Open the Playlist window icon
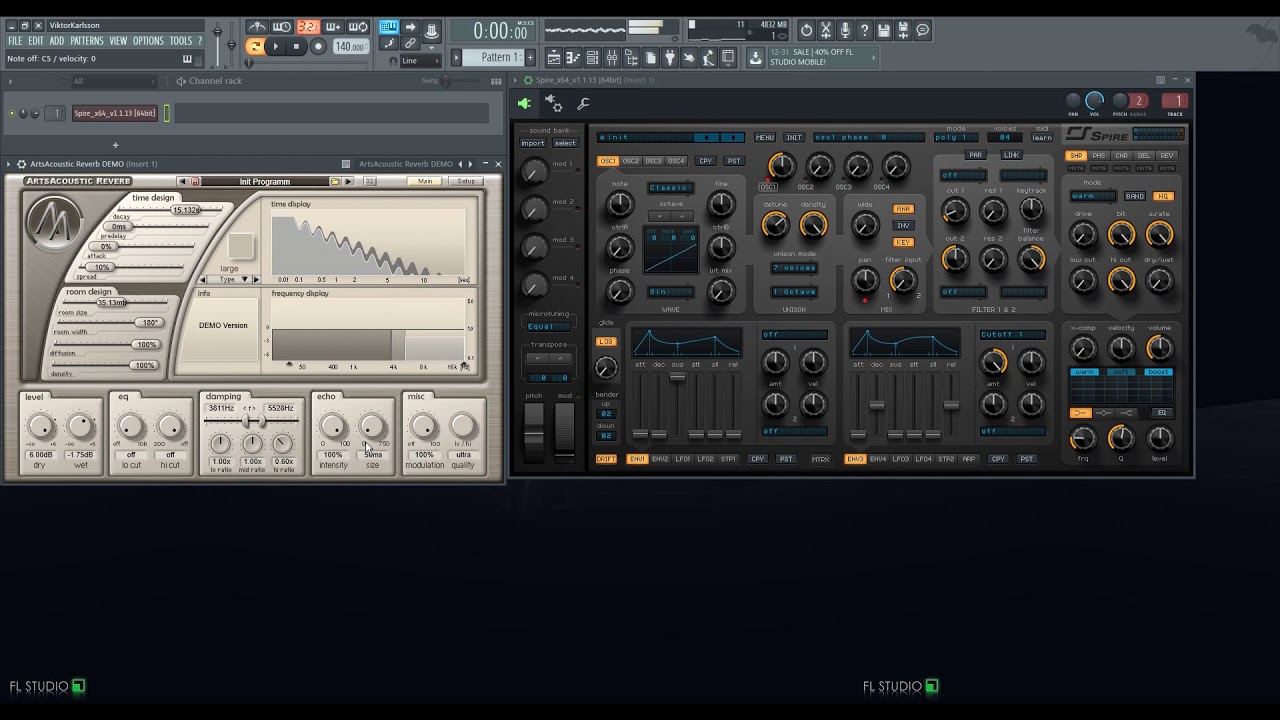Screen dimensions: 1280x720 click(x=553, y=58)
